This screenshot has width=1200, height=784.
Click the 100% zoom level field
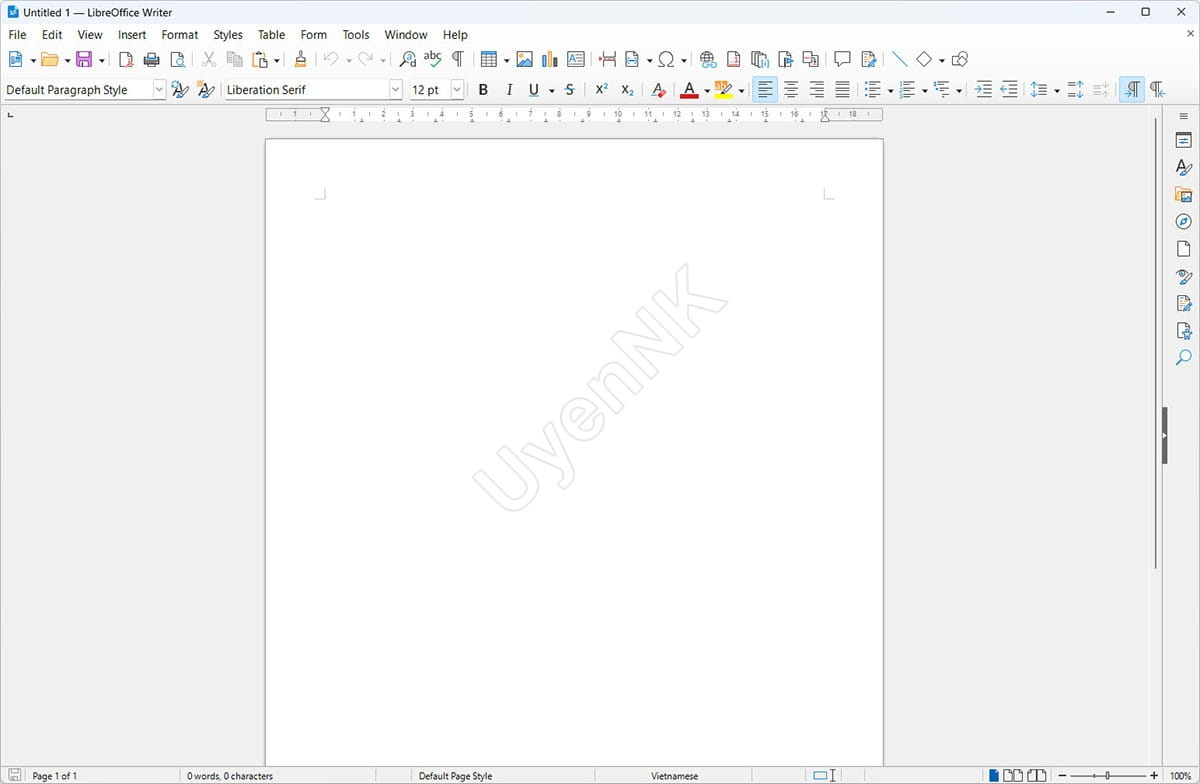tap(1181, 776)
